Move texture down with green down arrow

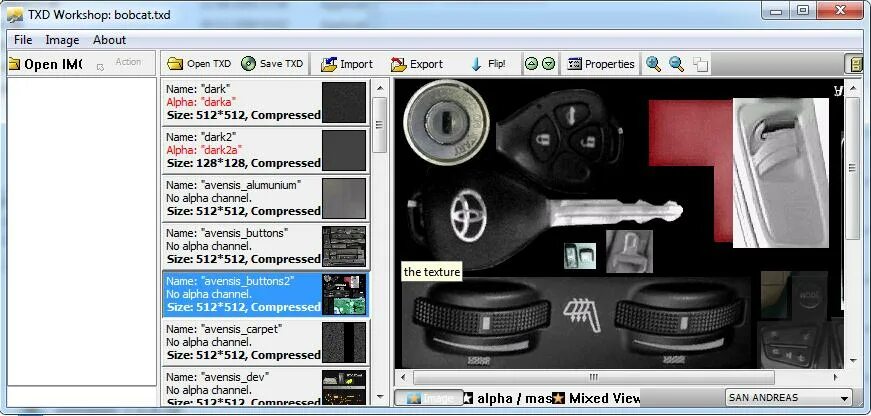[x=548, y=64]
